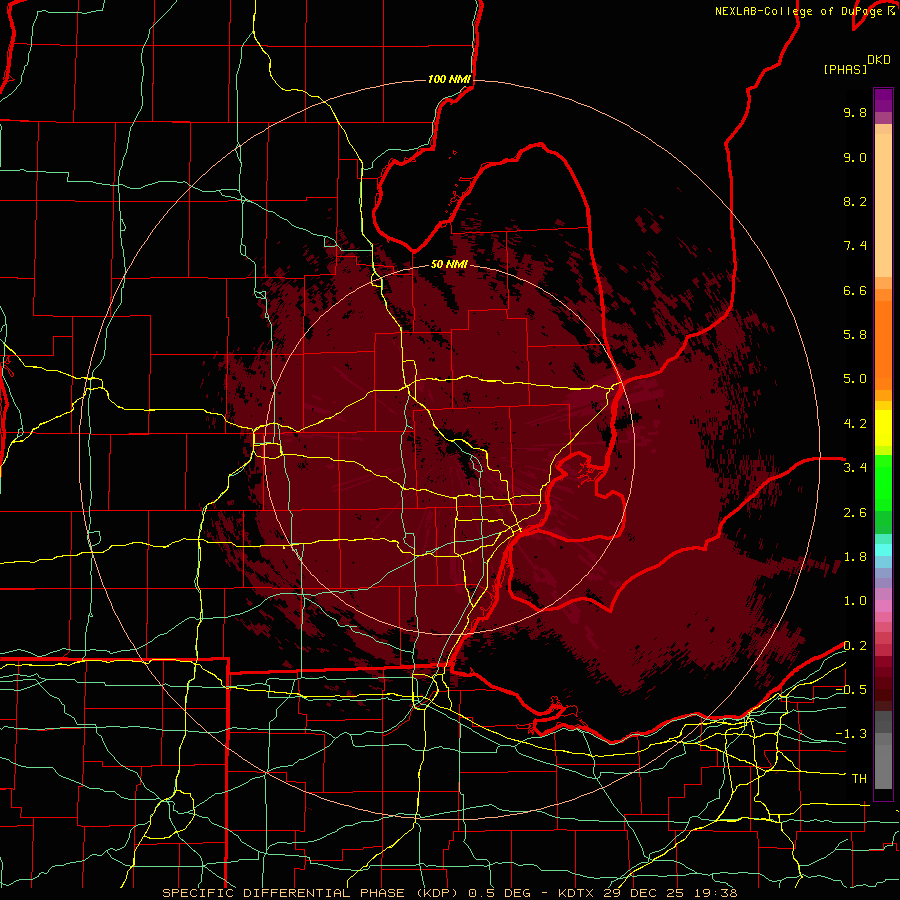Pick the pink band of the color bar
900x900 pixels.
point(883,606)
